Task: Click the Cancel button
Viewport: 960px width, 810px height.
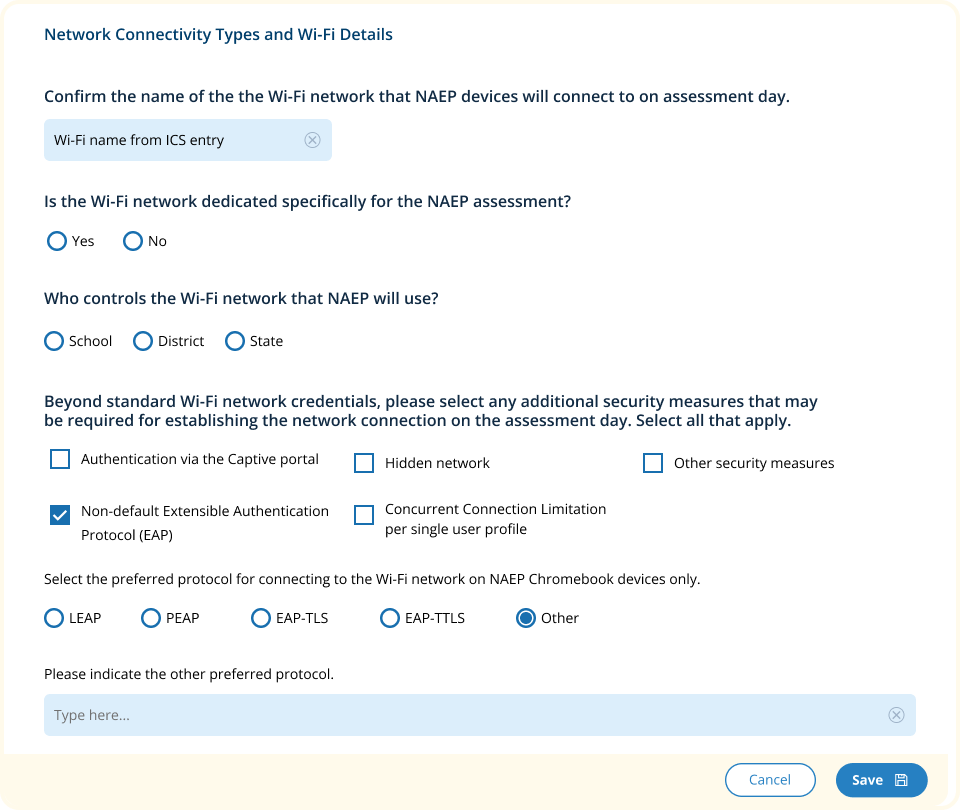Action: click(x=770, y=780)
